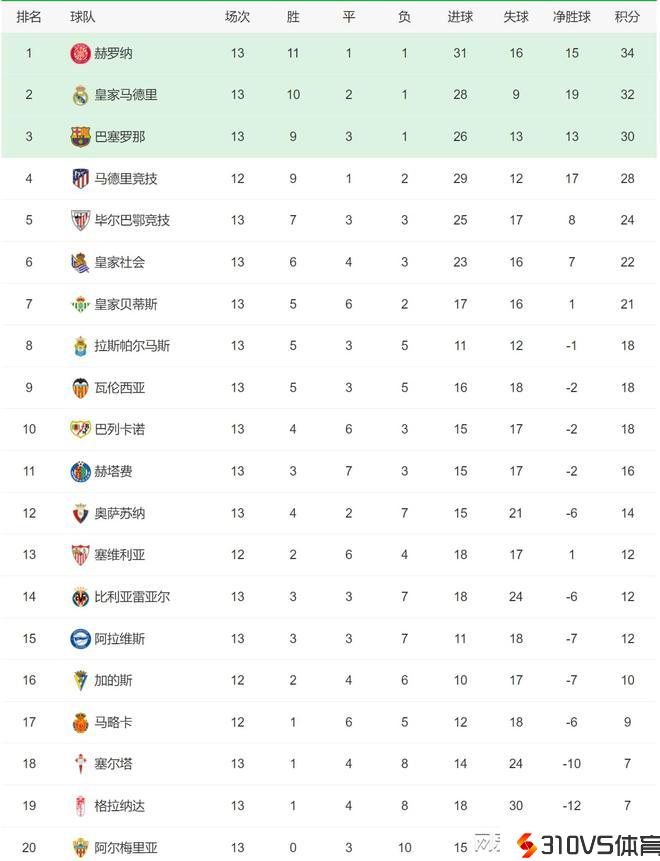Viewport: 660px width, 861px height.
Task: Open the 阿拉维斯 team link
Action: pyautogui.click(x=119, y=638)
